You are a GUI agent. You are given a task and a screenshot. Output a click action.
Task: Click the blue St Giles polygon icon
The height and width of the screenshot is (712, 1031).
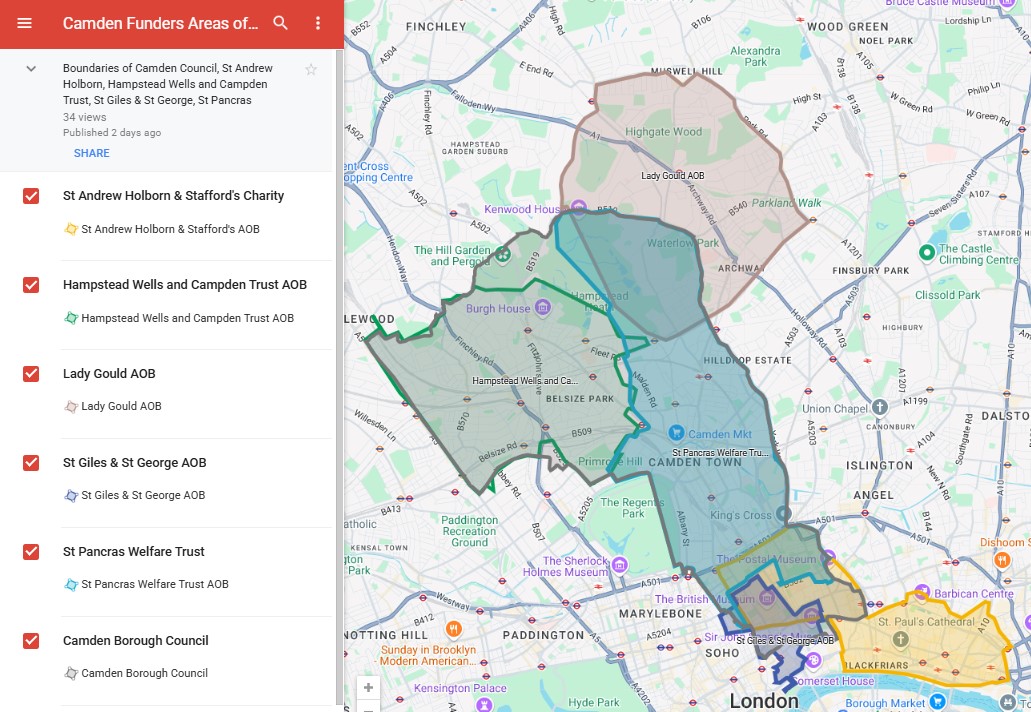click(x=71, y=495)
